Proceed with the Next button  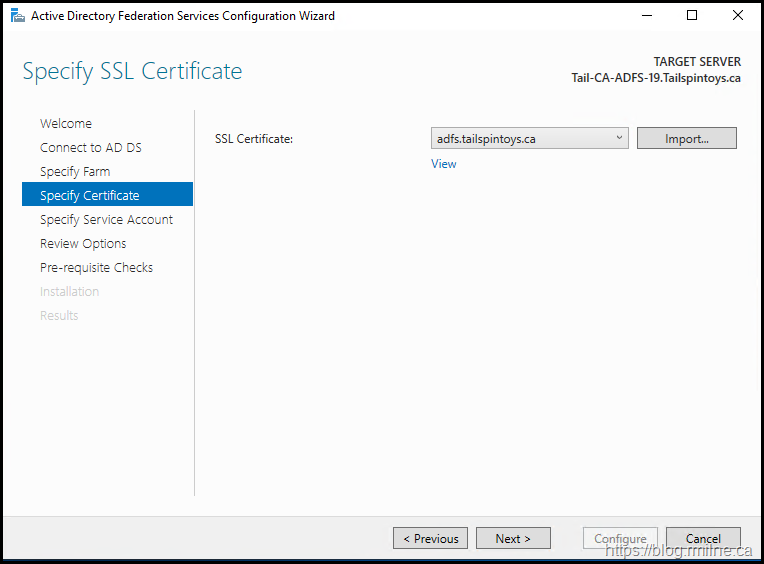(x=514, y=539)
